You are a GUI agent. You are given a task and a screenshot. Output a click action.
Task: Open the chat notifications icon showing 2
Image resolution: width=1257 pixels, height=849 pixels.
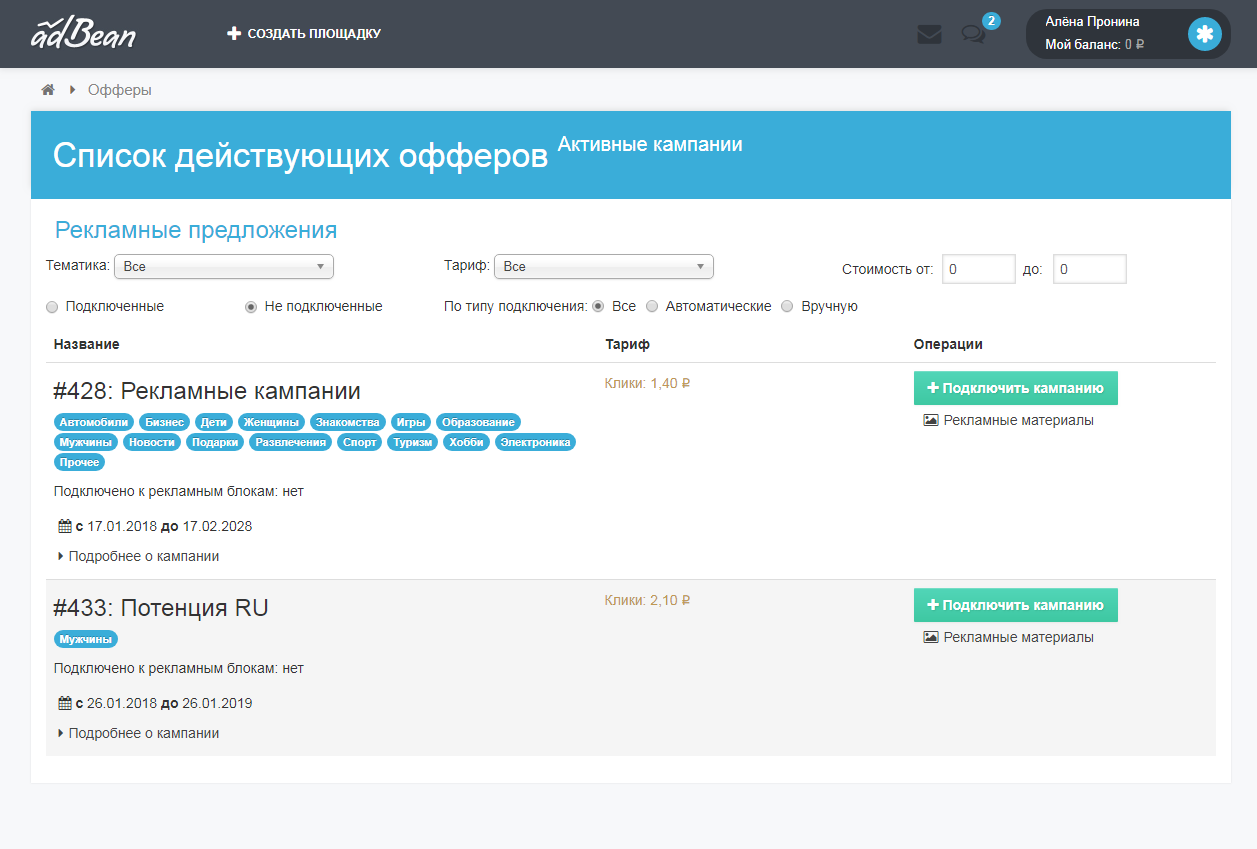coord(973,34)
